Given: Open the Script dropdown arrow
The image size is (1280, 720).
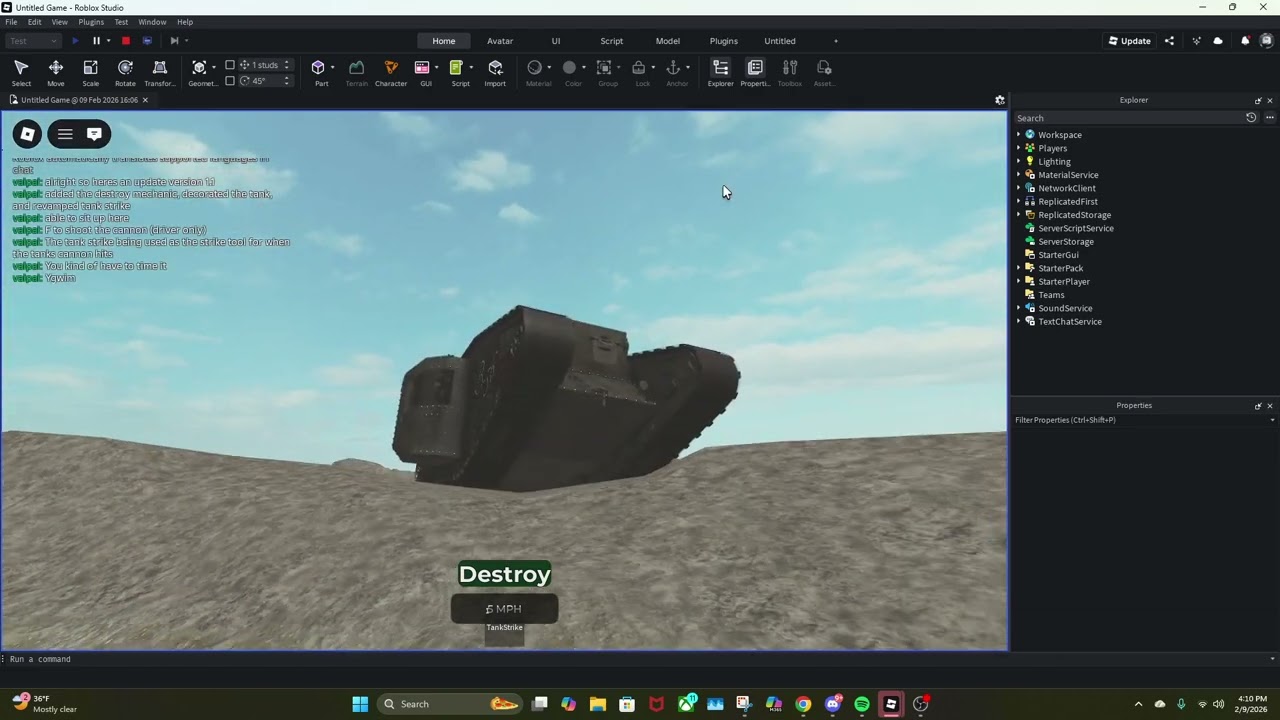Looking at the screenshot, I should [x=471, y=68].
